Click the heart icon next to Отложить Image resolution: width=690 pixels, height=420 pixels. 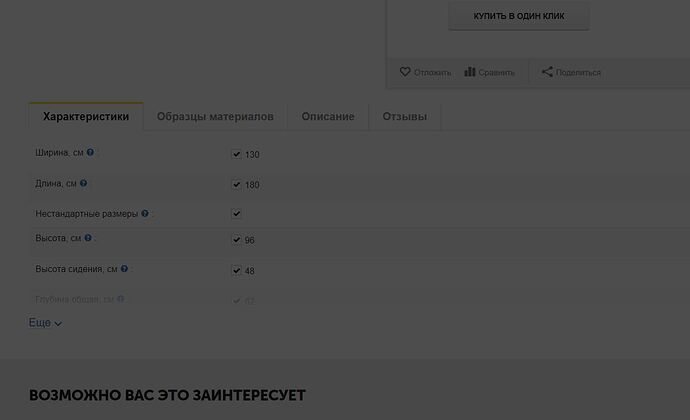[x=405, y=72]
